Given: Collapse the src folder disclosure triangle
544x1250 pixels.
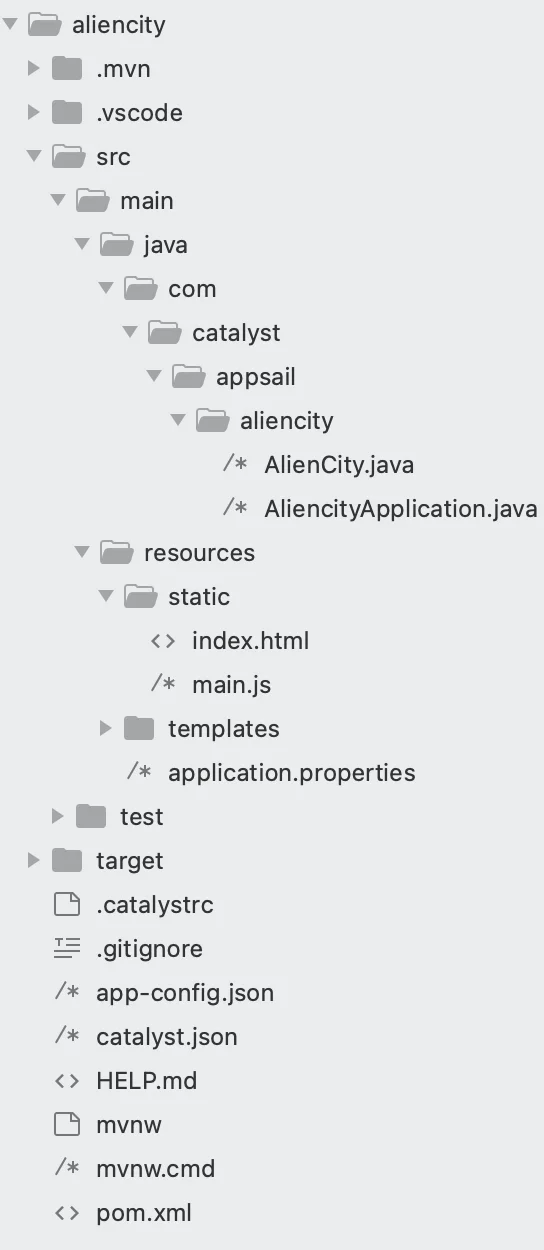Looking at the screenshot, I should coord(34,156).
